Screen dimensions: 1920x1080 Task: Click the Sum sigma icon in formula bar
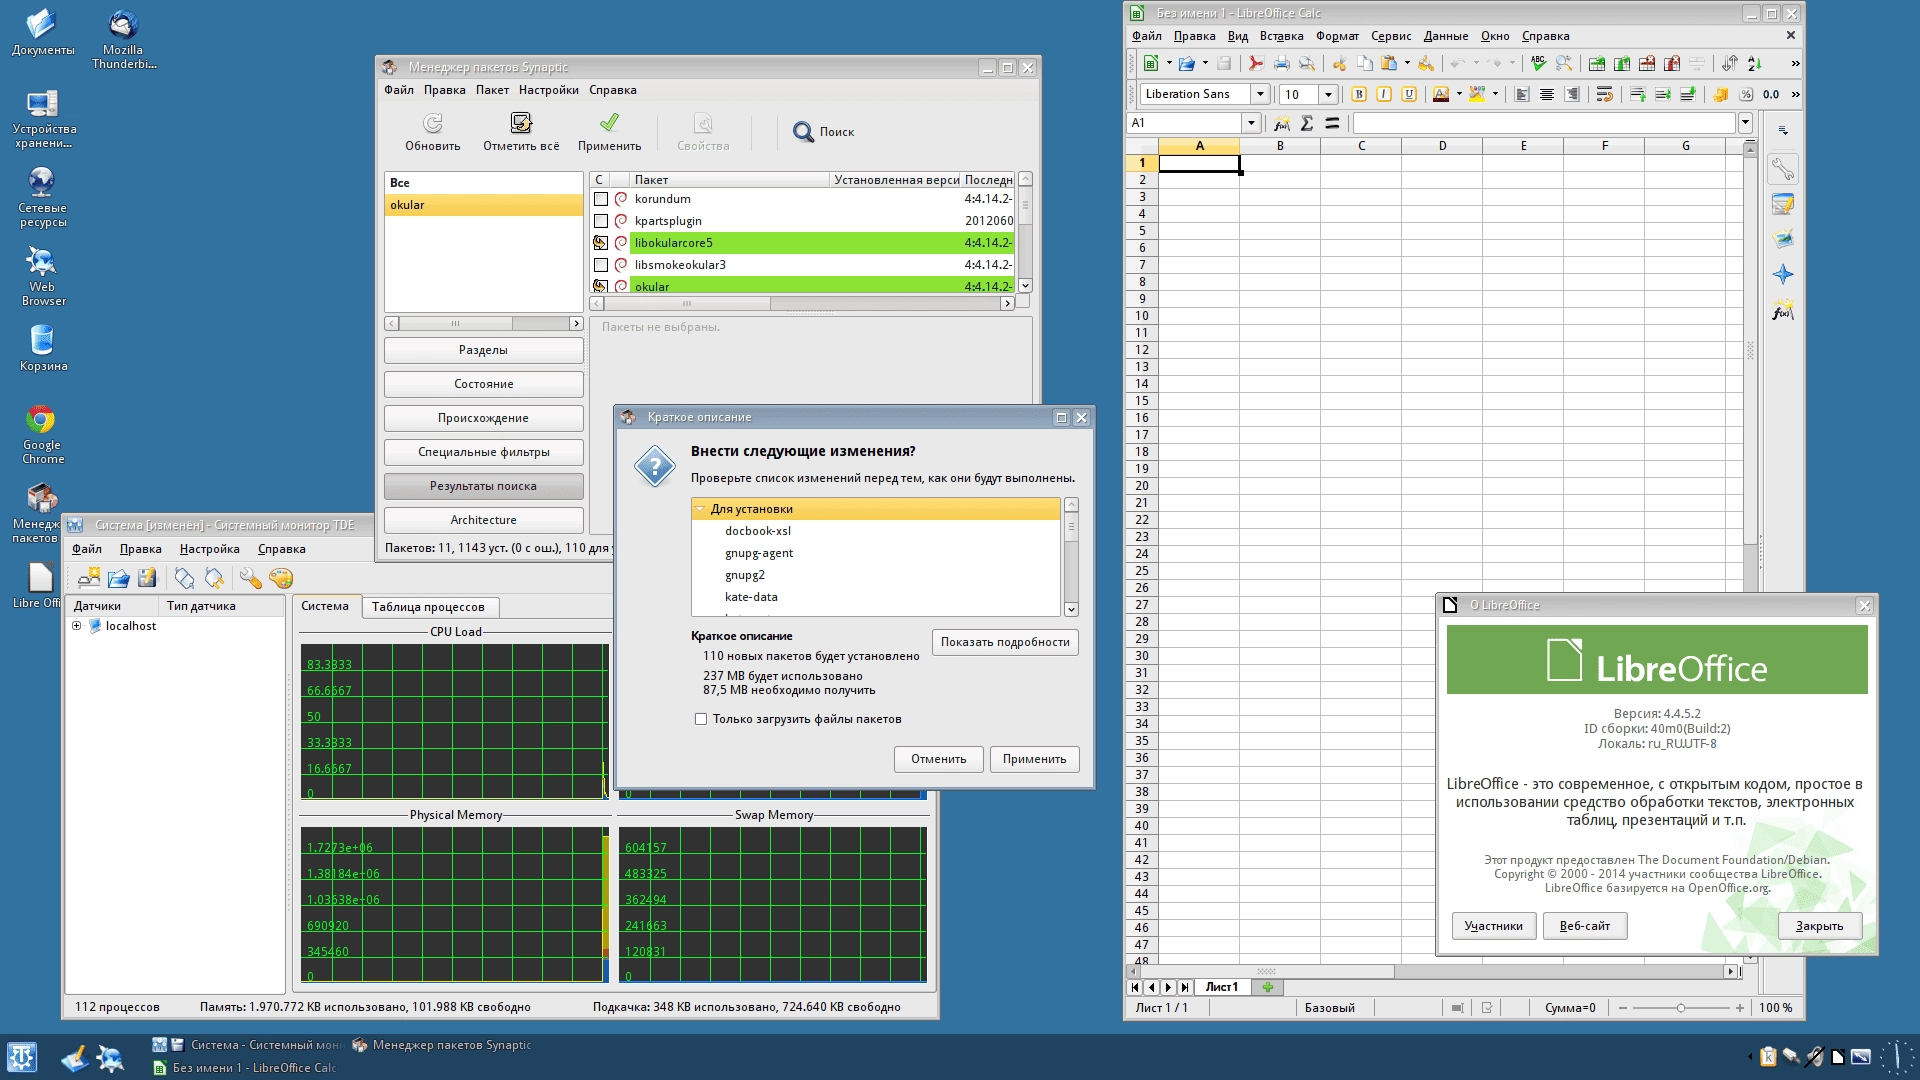pos(1306,123)
